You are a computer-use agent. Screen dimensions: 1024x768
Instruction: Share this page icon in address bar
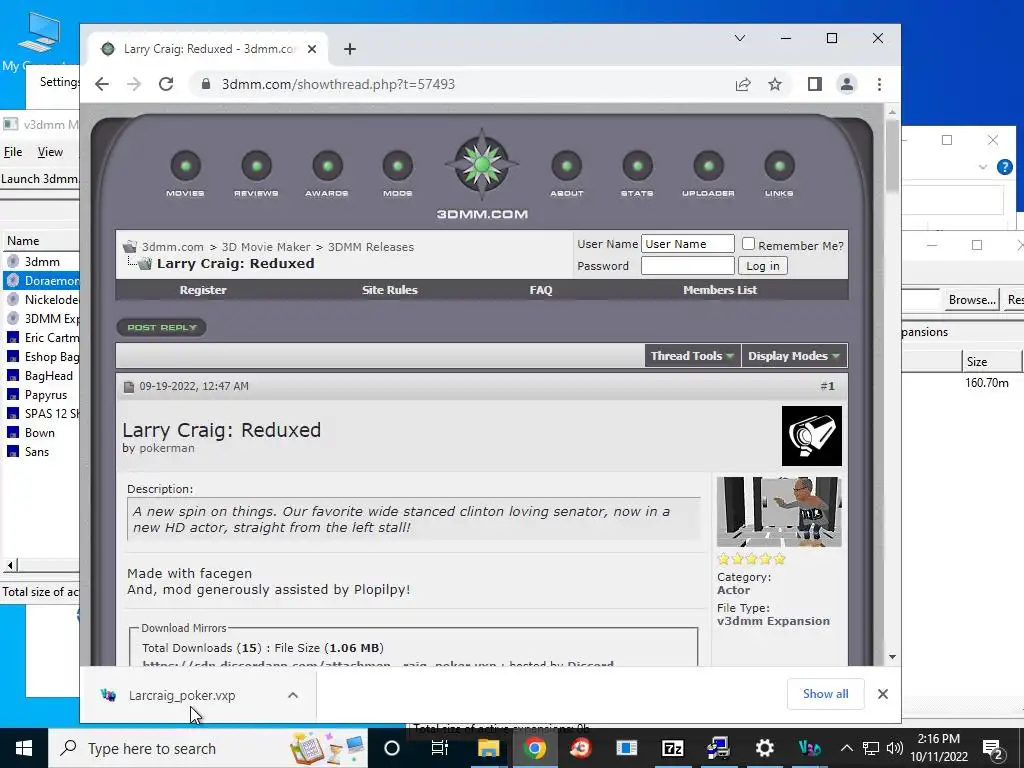pos(743,84)
